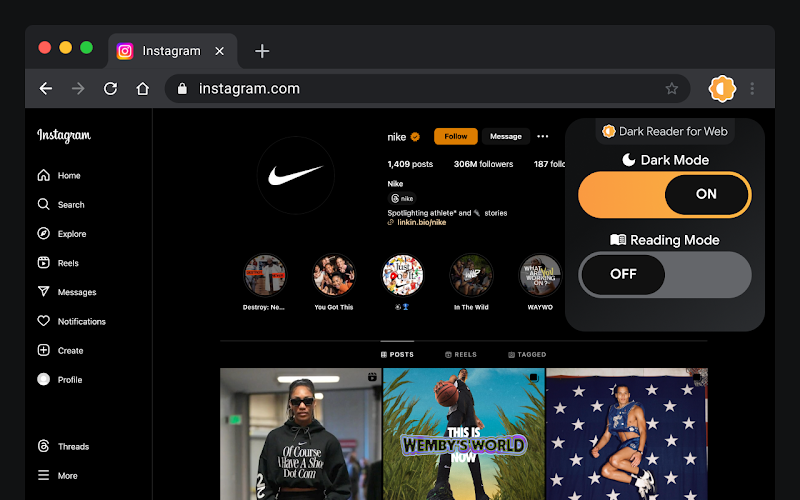Open Reels in the sidebar
The image size is (800, 500).
(58, 263)
